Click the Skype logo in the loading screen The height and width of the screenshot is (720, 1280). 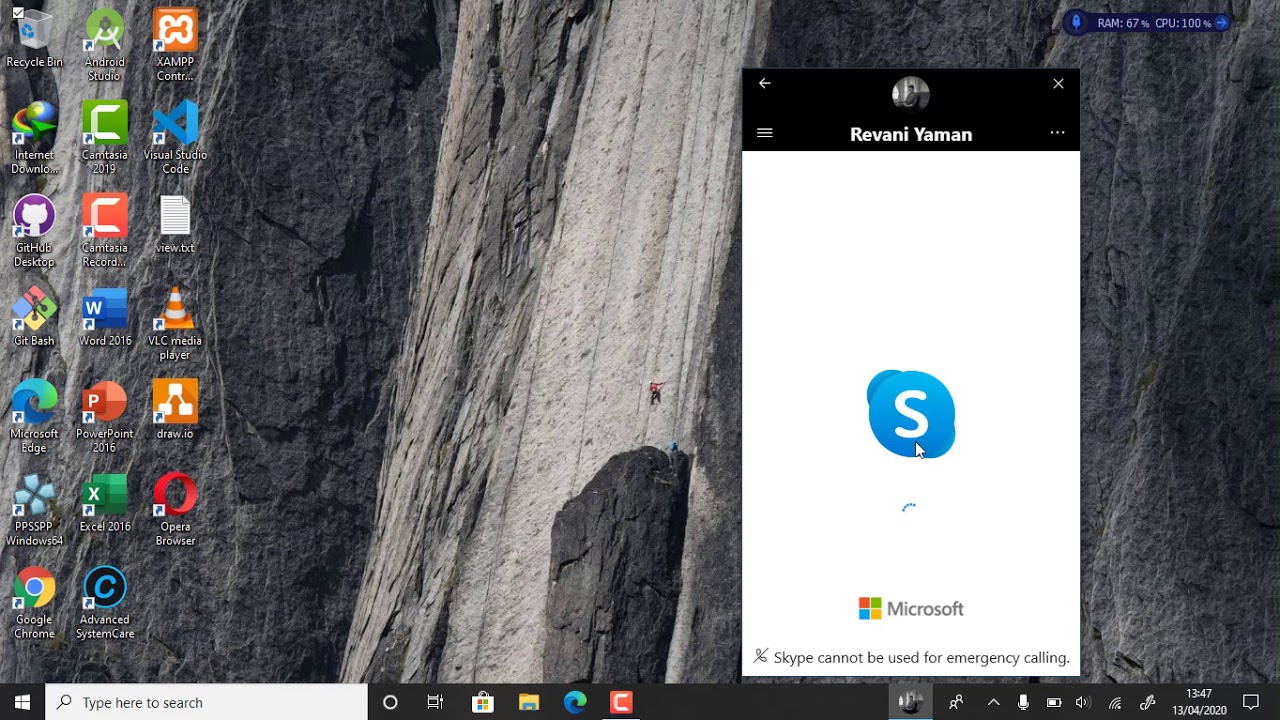point(911,414)
